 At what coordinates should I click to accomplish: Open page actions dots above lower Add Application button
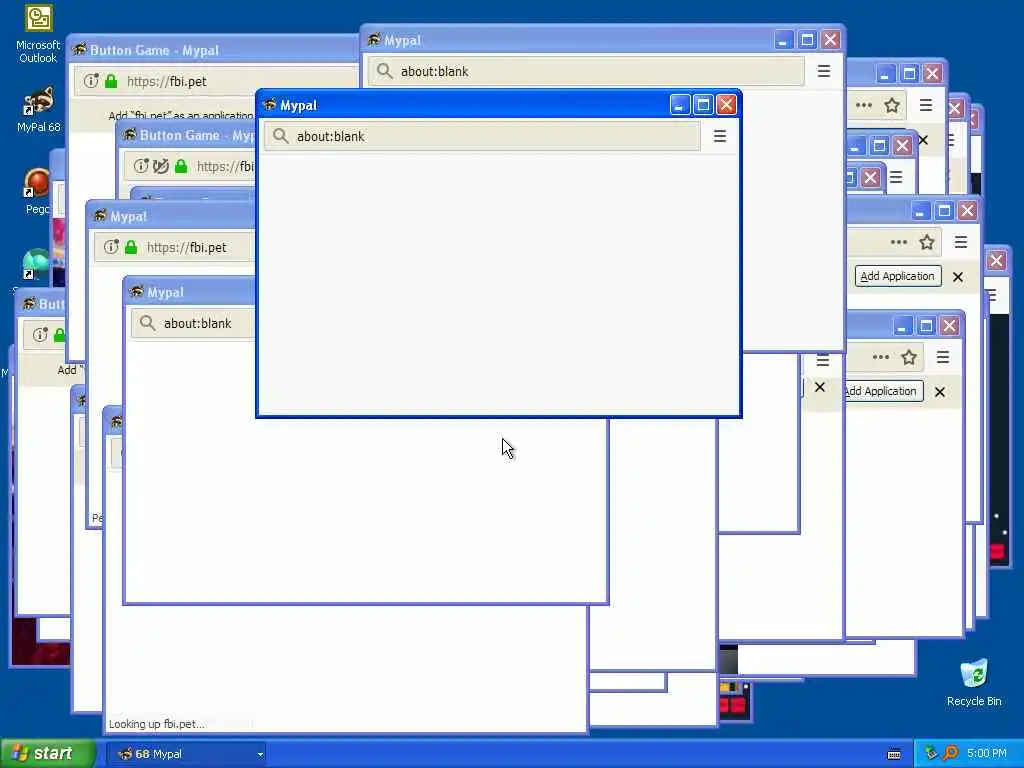click(x=881, y=357)
